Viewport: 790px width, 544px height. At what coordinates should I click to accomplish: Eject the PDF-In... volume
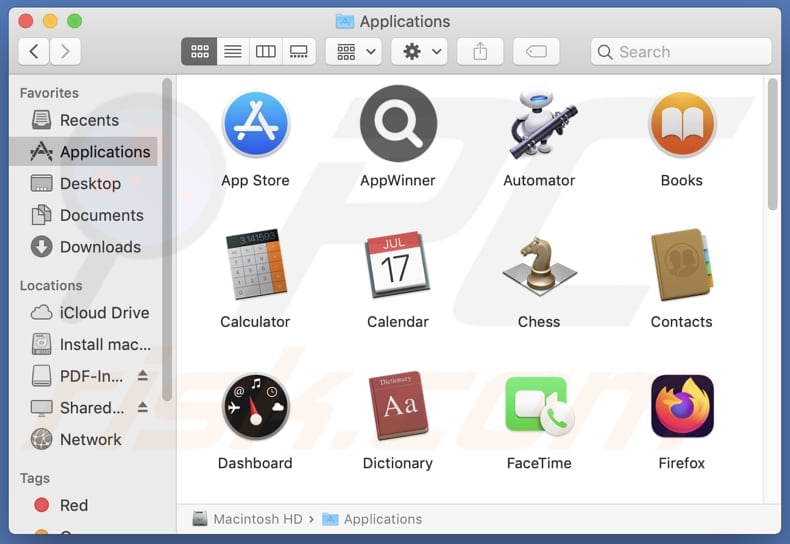(x=143, y=375)
